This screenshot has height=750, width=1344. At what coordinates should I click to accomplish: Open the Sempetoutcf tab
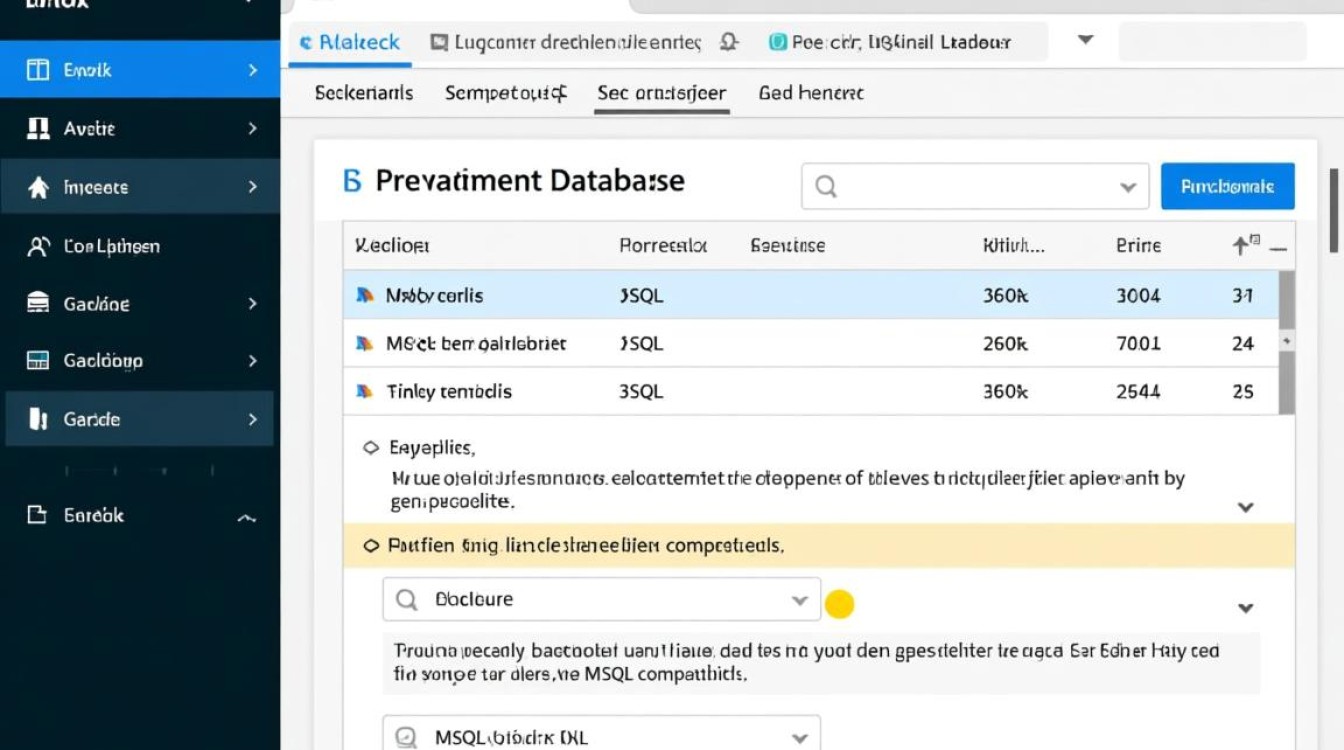coord(505,93)
